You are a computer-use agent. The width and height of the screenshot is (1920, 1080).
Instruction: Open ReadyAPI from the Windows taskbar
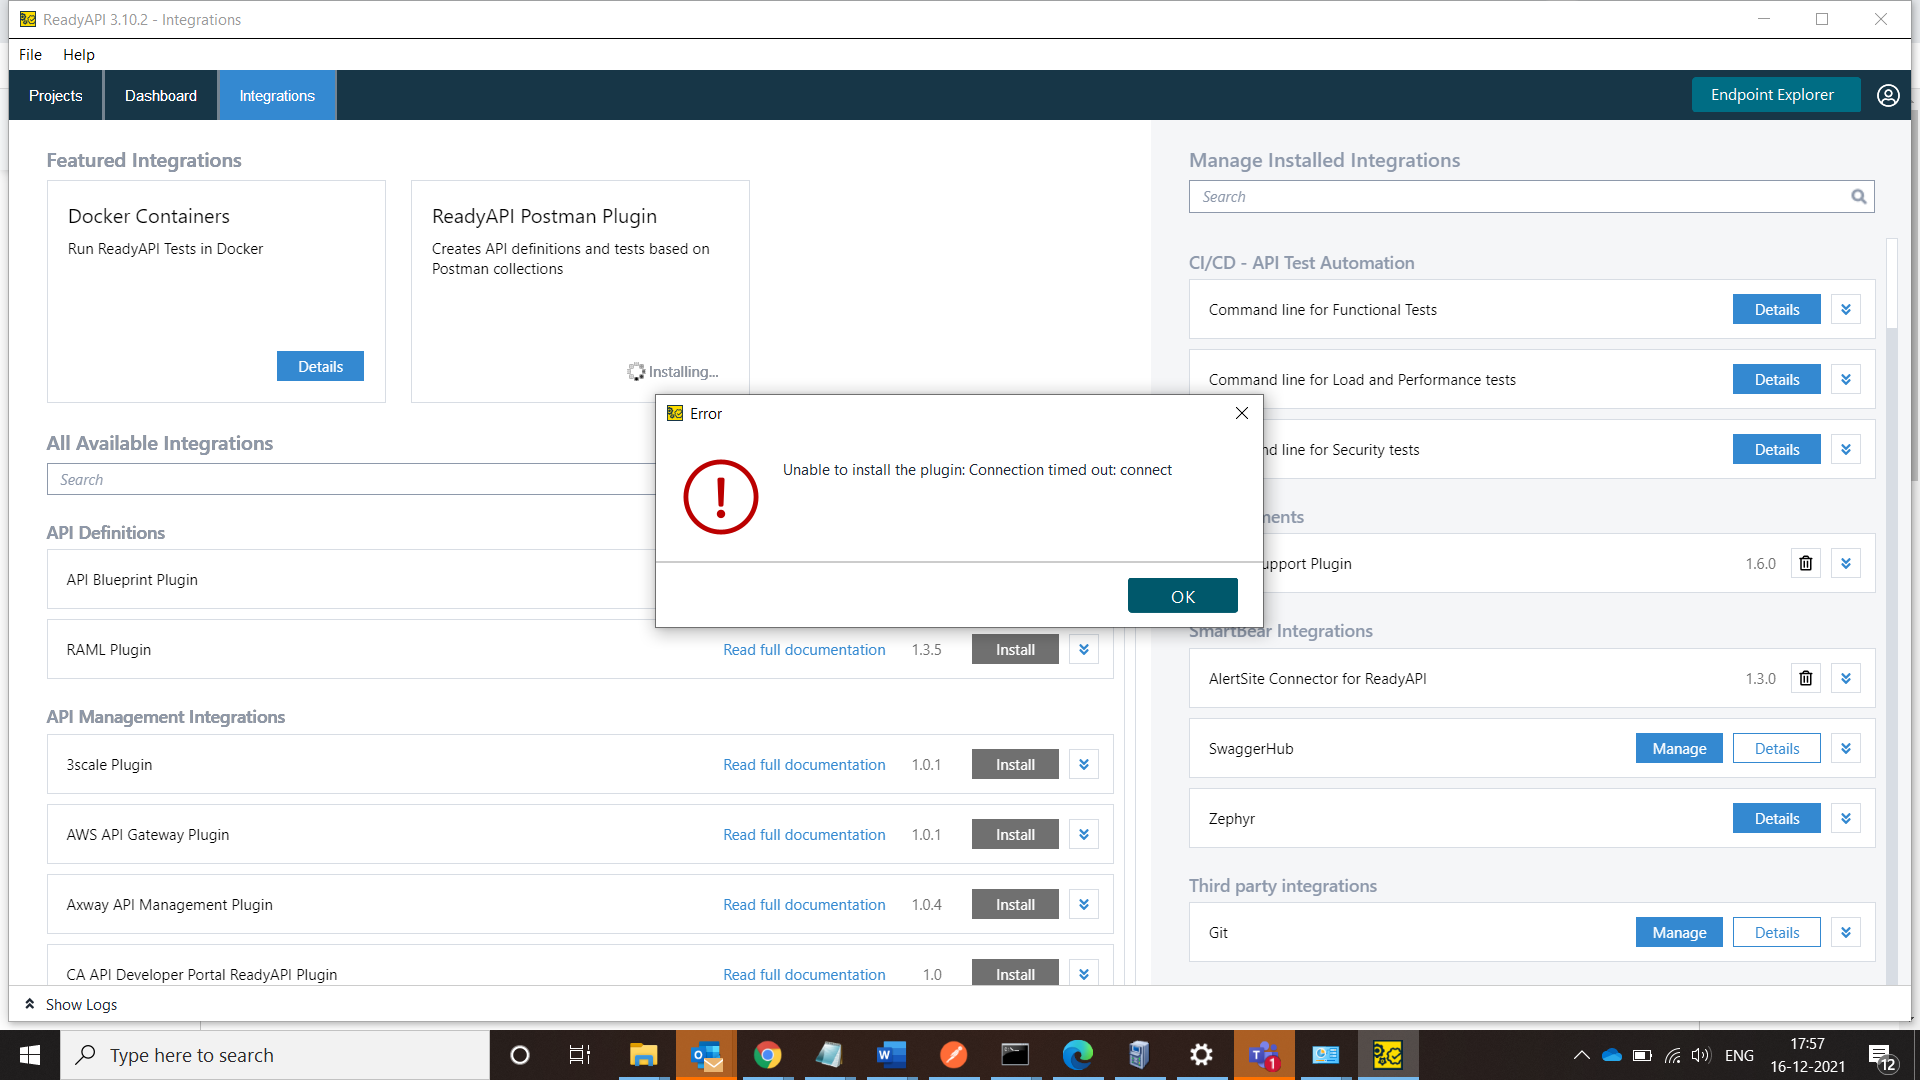[x=1388, y=1054]
